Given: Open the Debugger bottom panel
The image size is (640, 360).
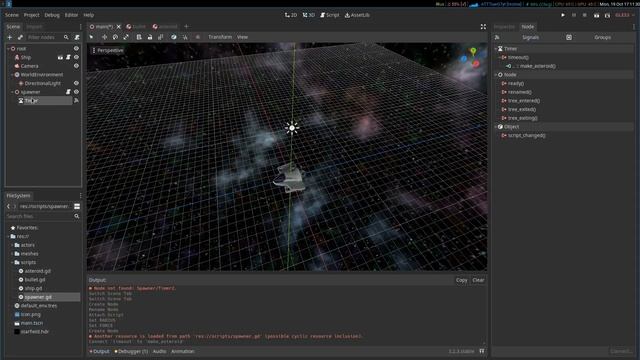Looking at the screenshot, I should click(131, 351).
